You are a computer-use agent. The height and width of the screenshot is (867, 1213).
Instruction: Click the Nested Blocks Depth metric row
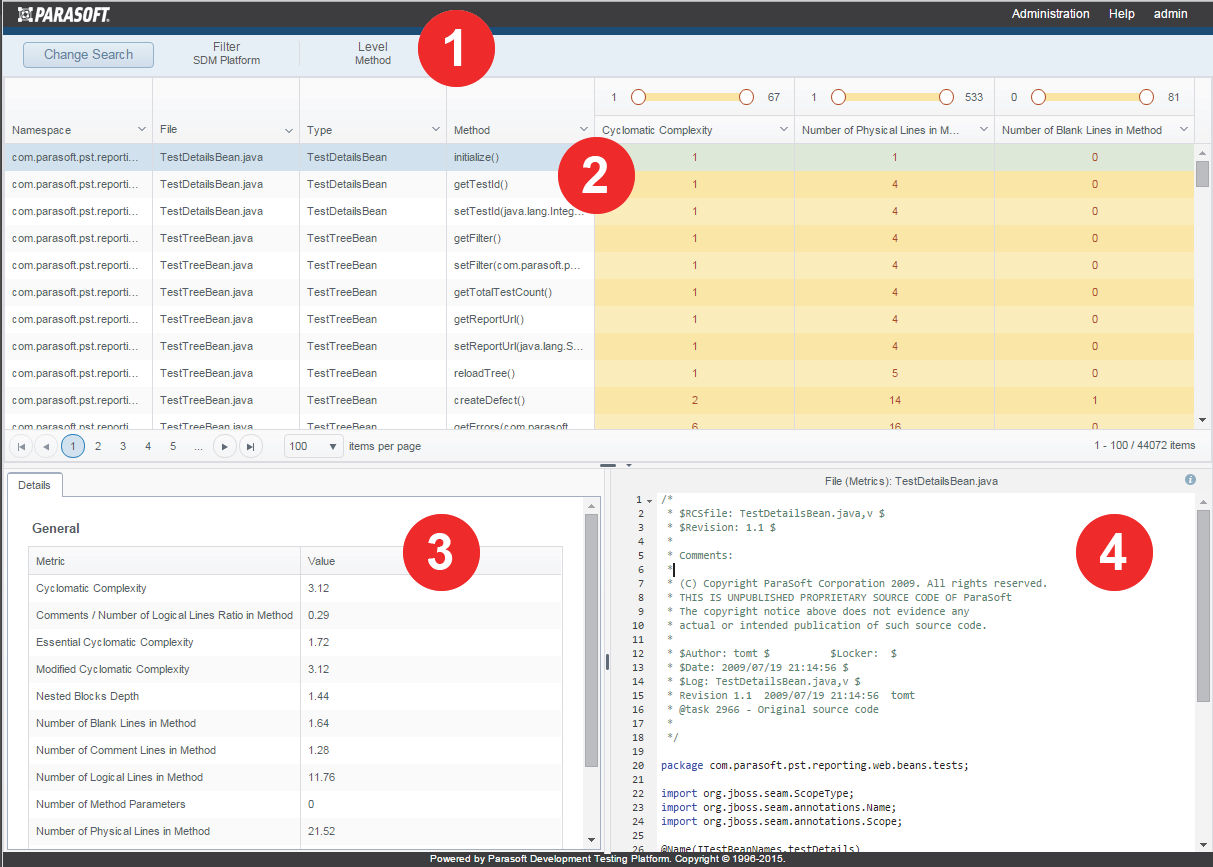[296, 696]
